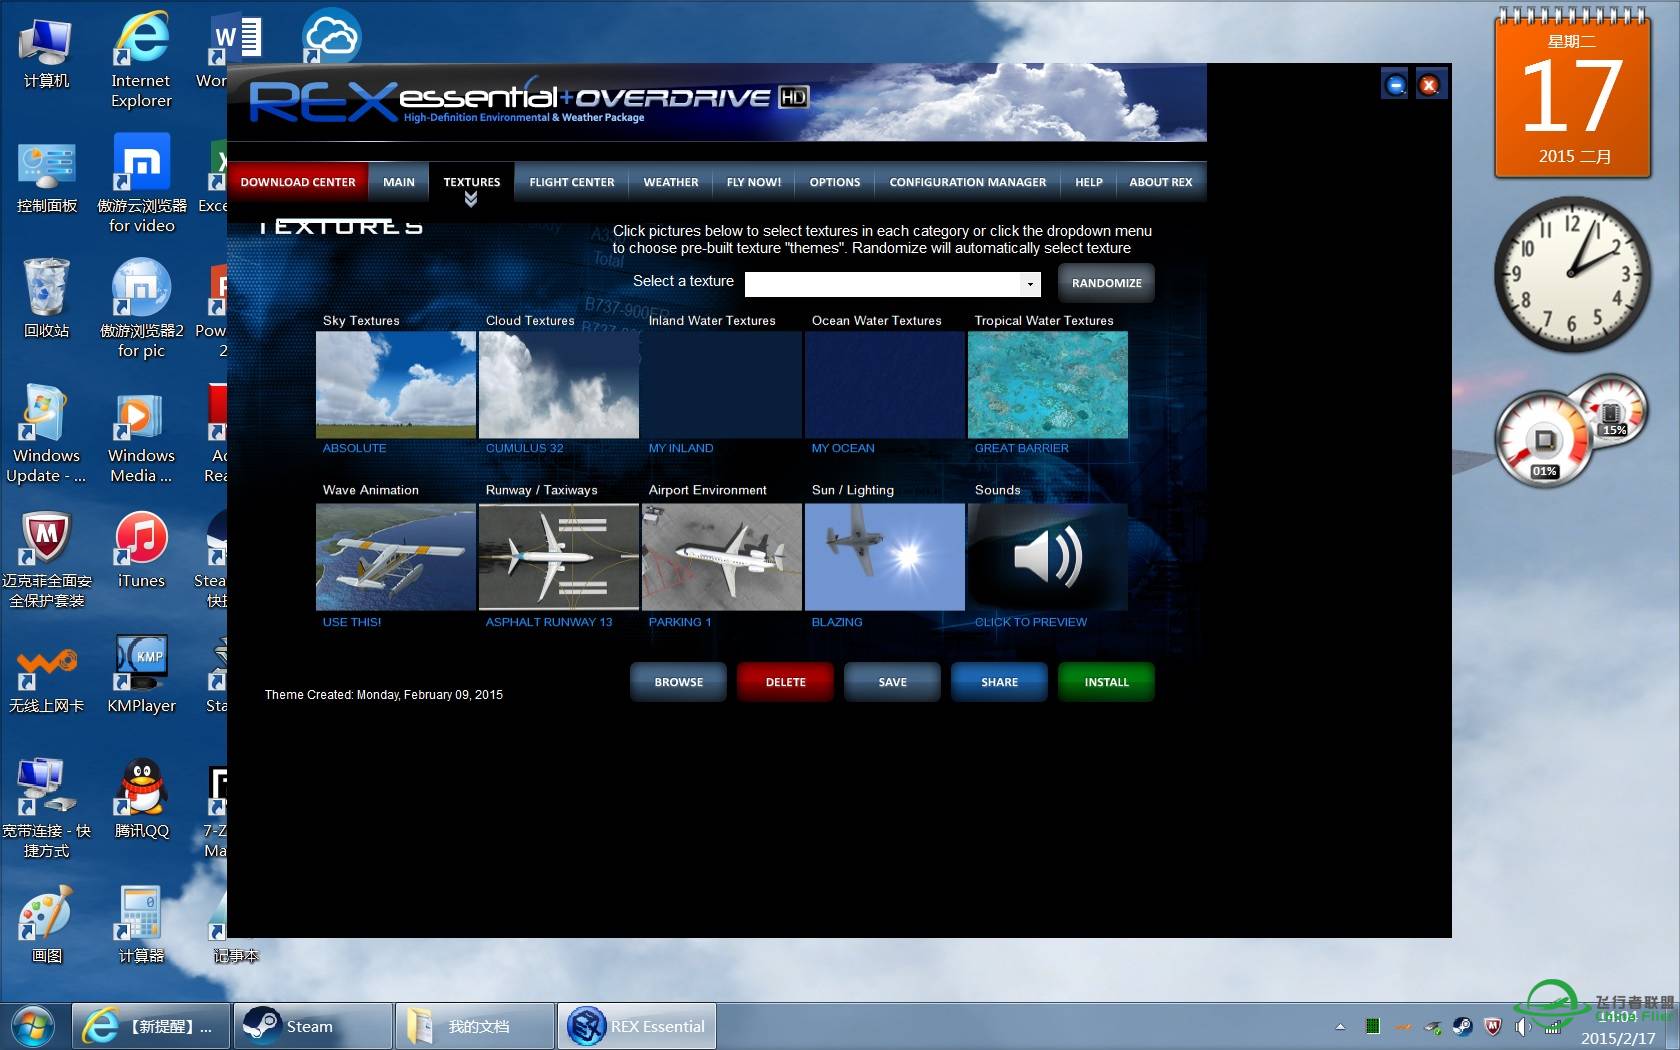Open the McAfee 迈克菲 desktop icon

click(46, 560)
